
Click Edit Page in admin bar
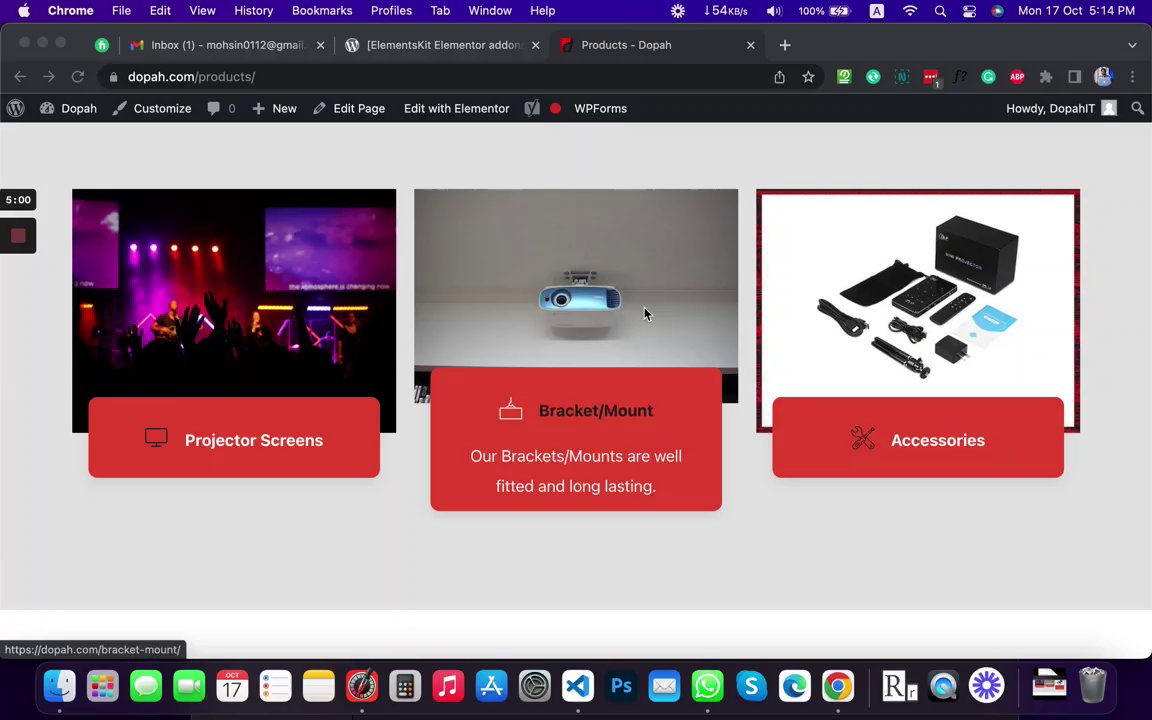tap(349, 108)
